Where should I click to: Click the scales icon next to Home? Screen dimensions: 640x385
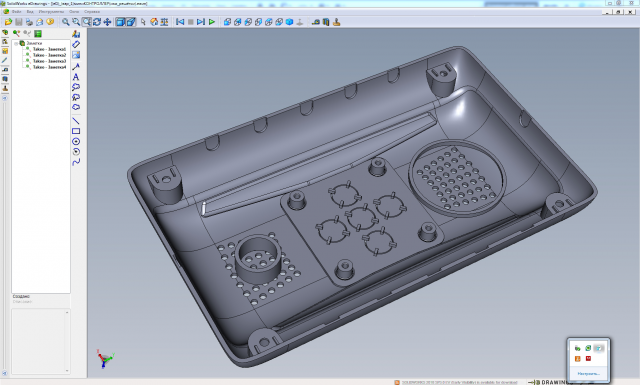(x=164, y=22)
